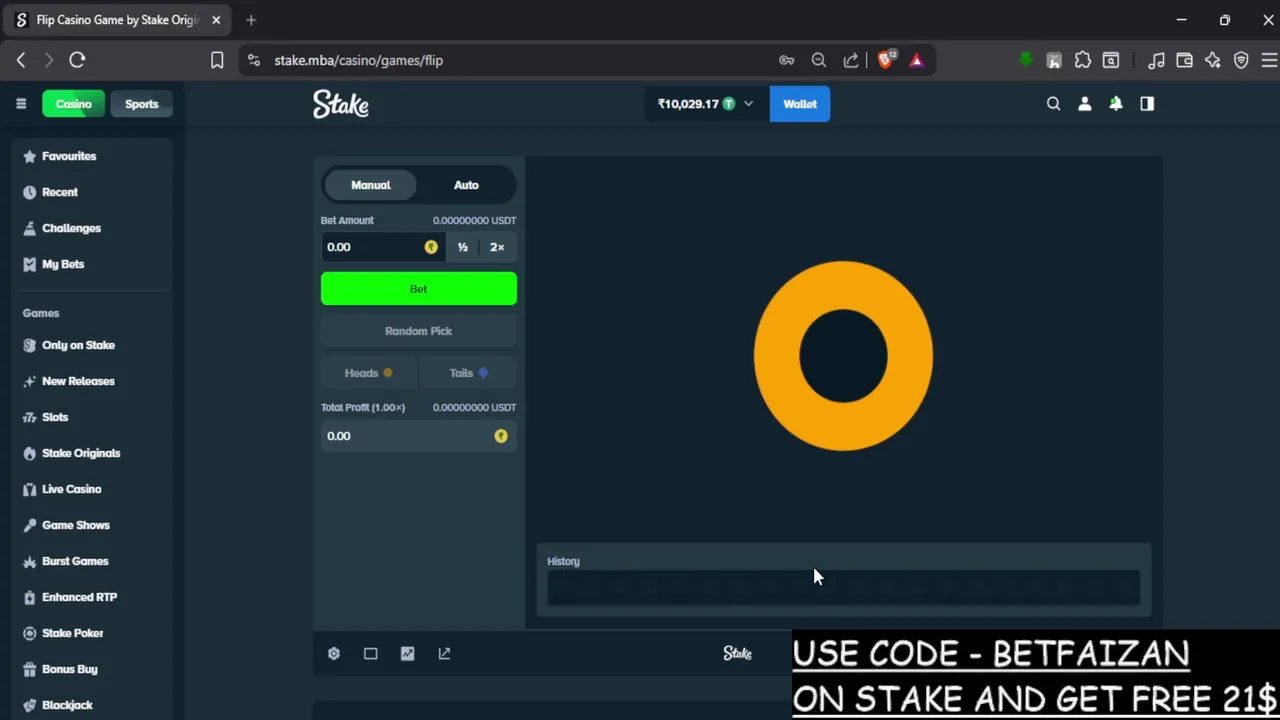Open Favourites in sidebar
1280x720 pixels.
coord(69,156)
